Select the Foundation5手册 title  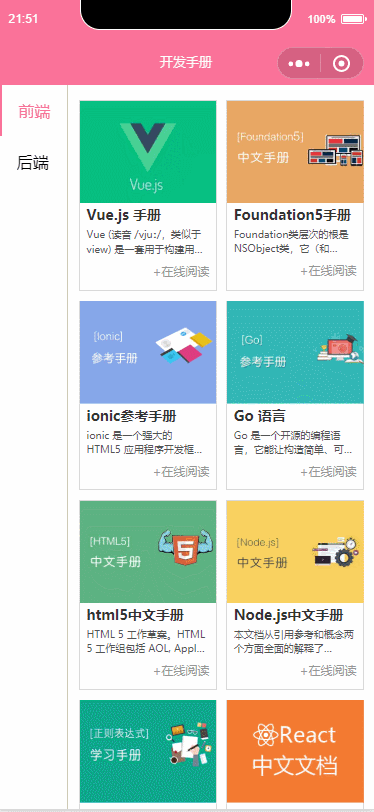[293, 215]
